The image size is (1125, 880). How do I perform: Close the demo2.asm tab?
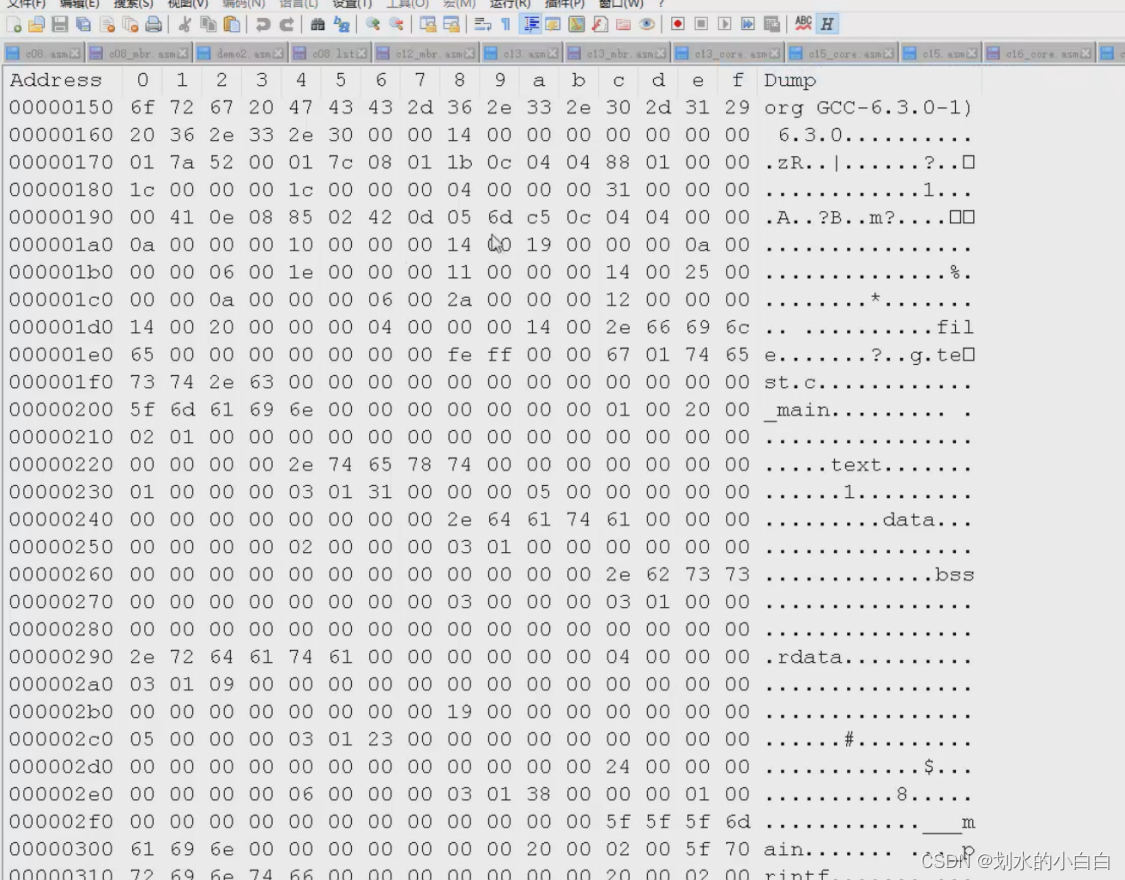[x=278, y=54]
